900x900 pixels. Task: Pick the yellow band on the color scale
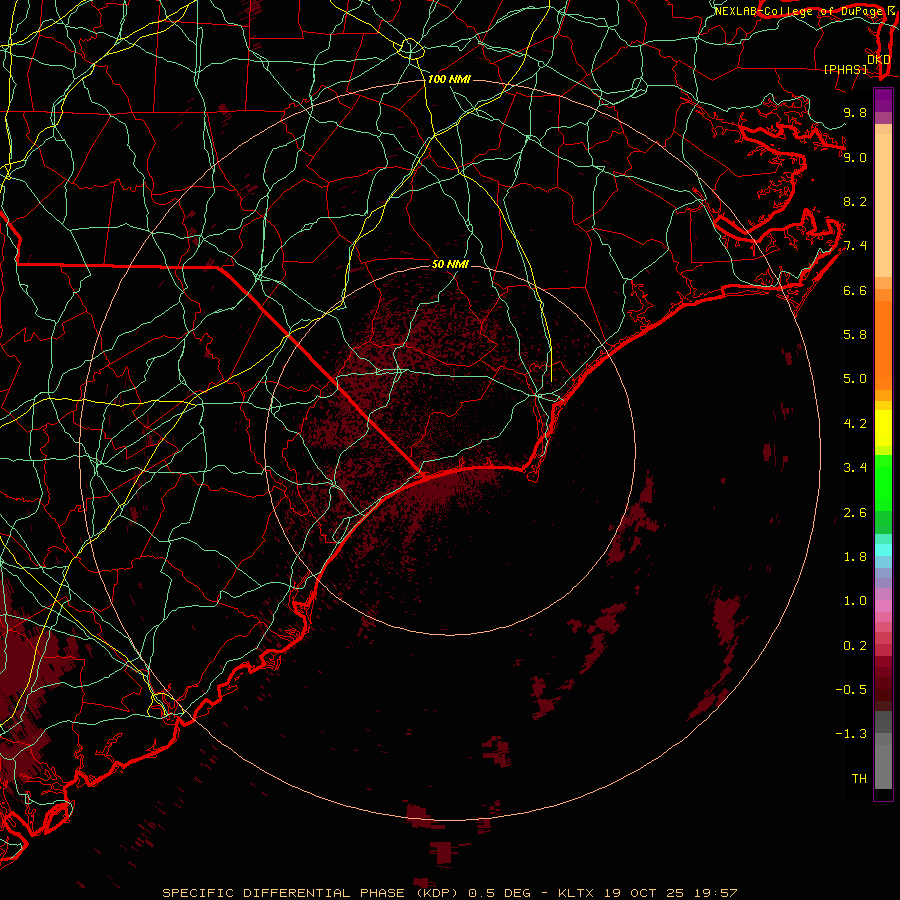tap(883, 428)
